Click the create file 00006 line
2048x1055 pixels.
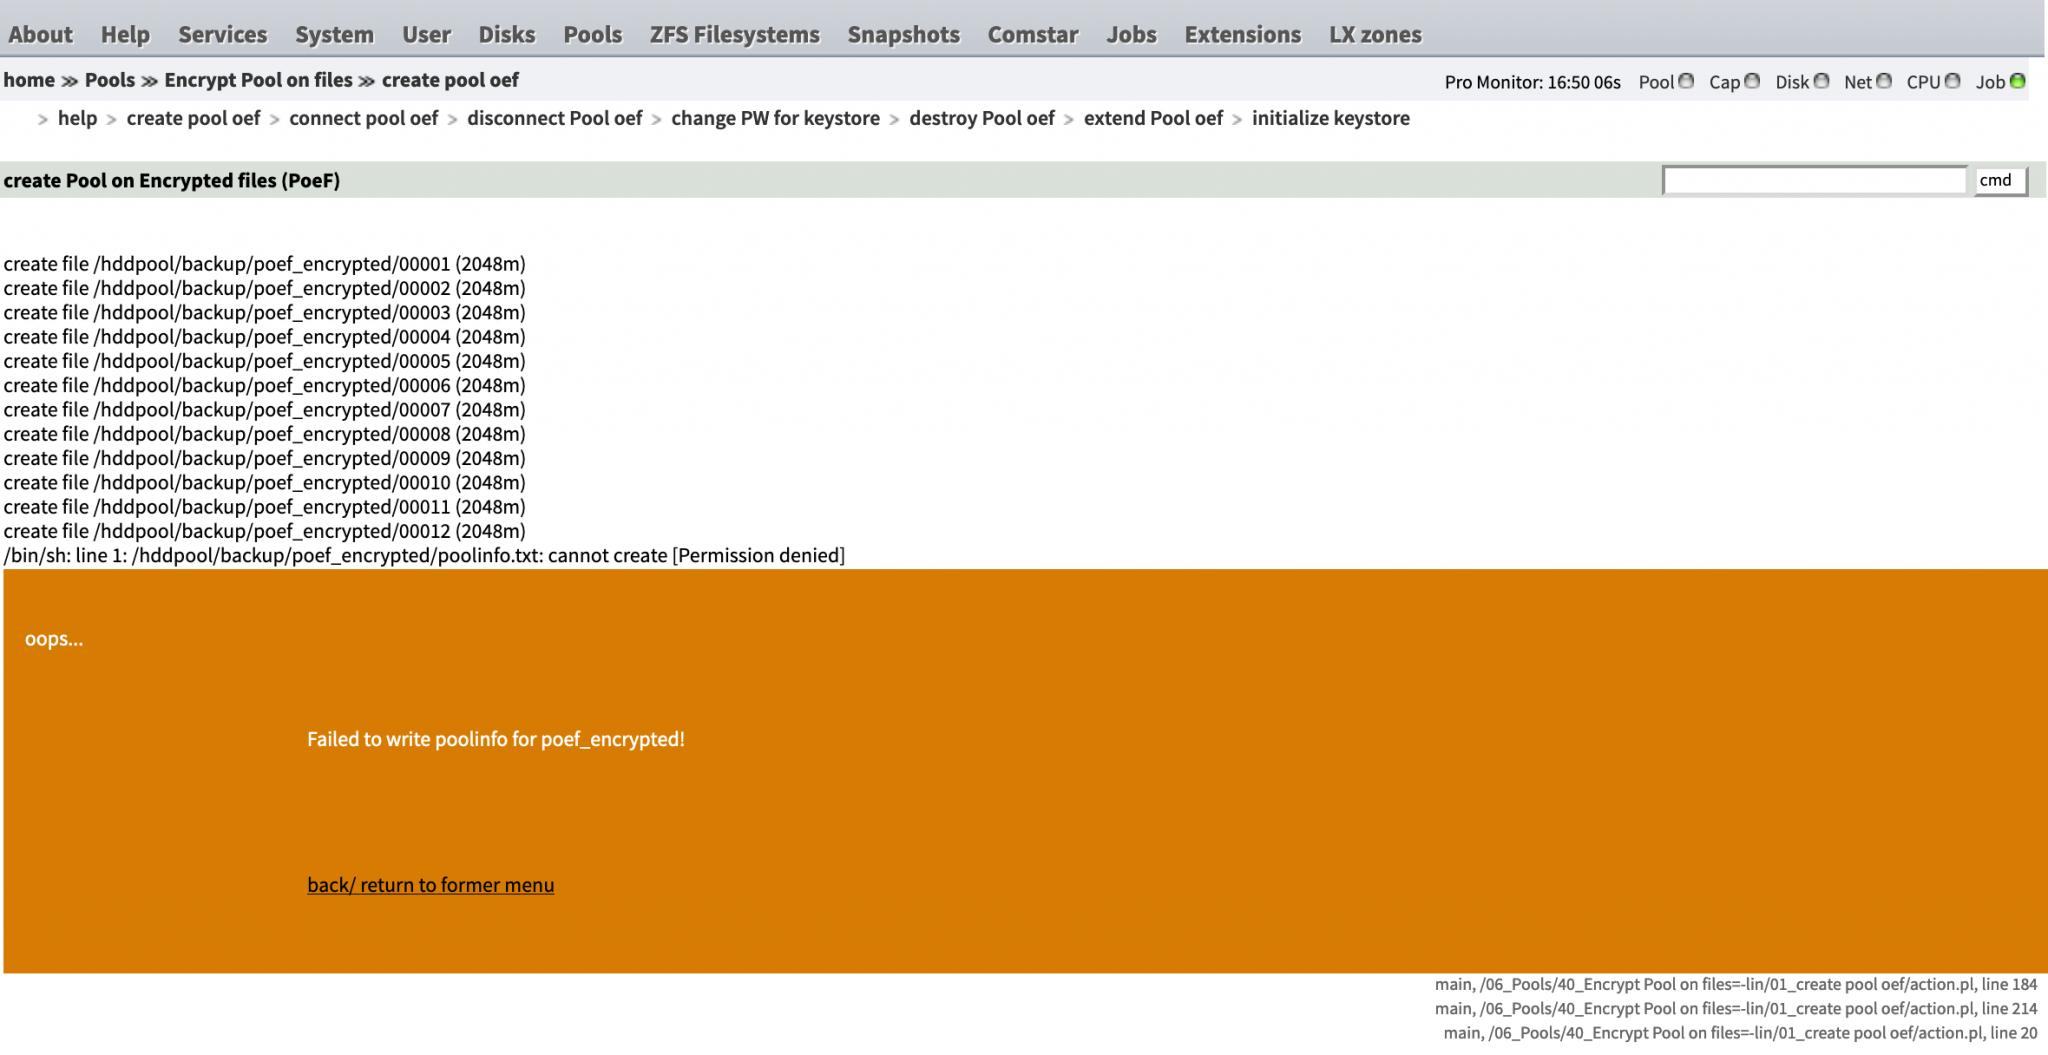click(x=264, y=385)
